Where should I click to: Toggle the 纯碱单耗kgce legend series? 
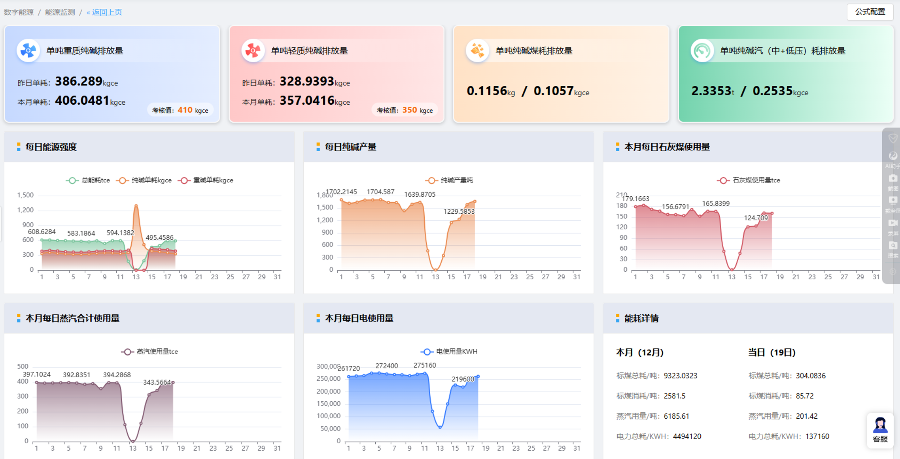pyautogui.click(x=145, y=180)
